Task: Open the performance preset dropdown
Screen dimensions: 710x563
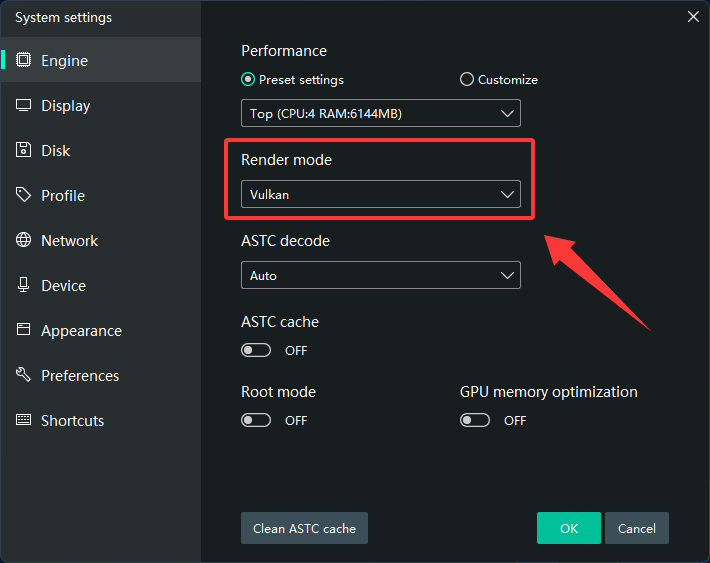Action: coord(380,114)
